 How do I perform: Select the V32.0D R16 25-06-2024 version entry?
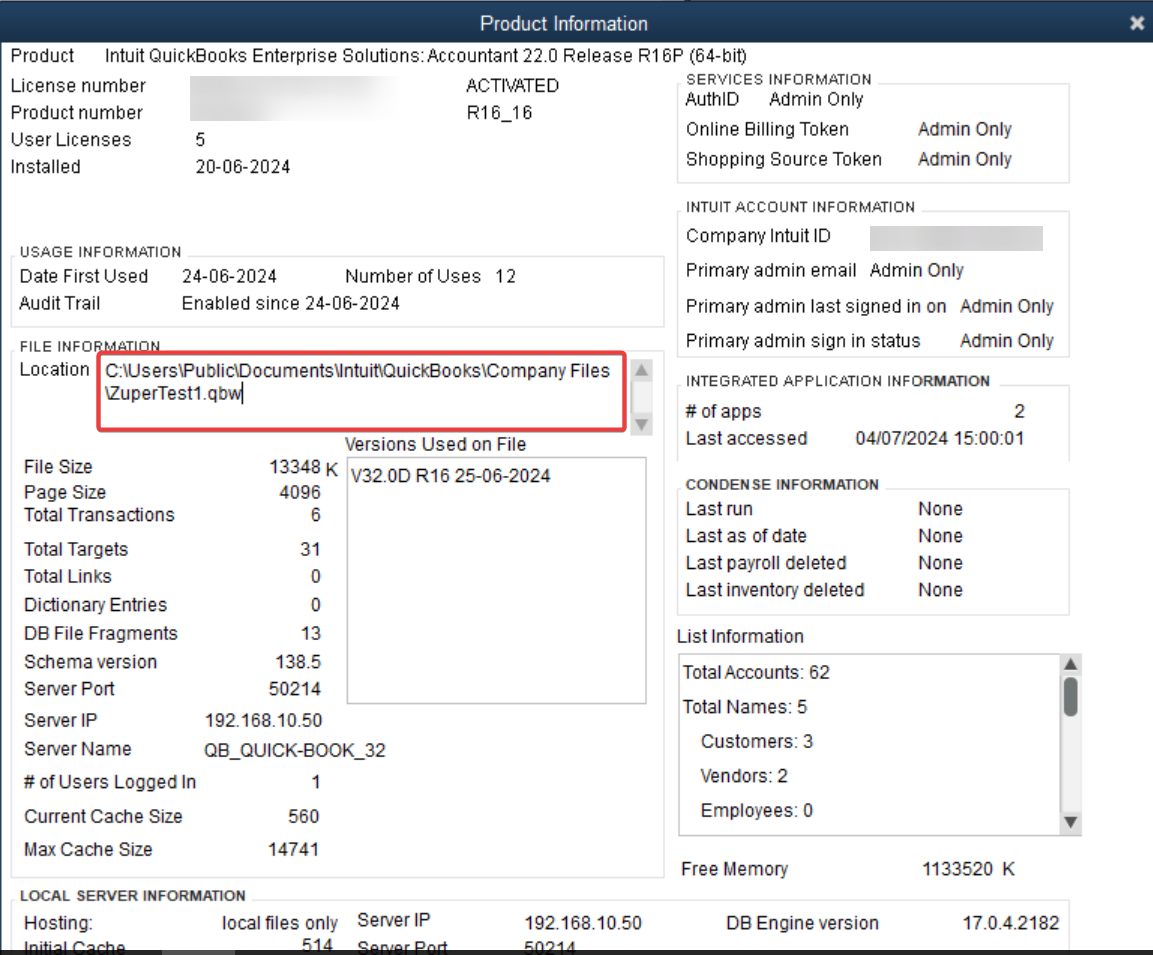click(451, 476)
